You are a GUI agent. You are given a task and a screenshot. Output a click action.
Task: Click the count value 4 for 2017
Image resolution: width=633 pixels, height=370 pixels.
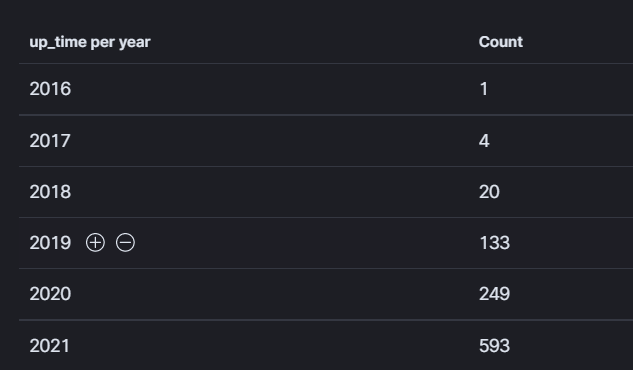click(484, 141)
